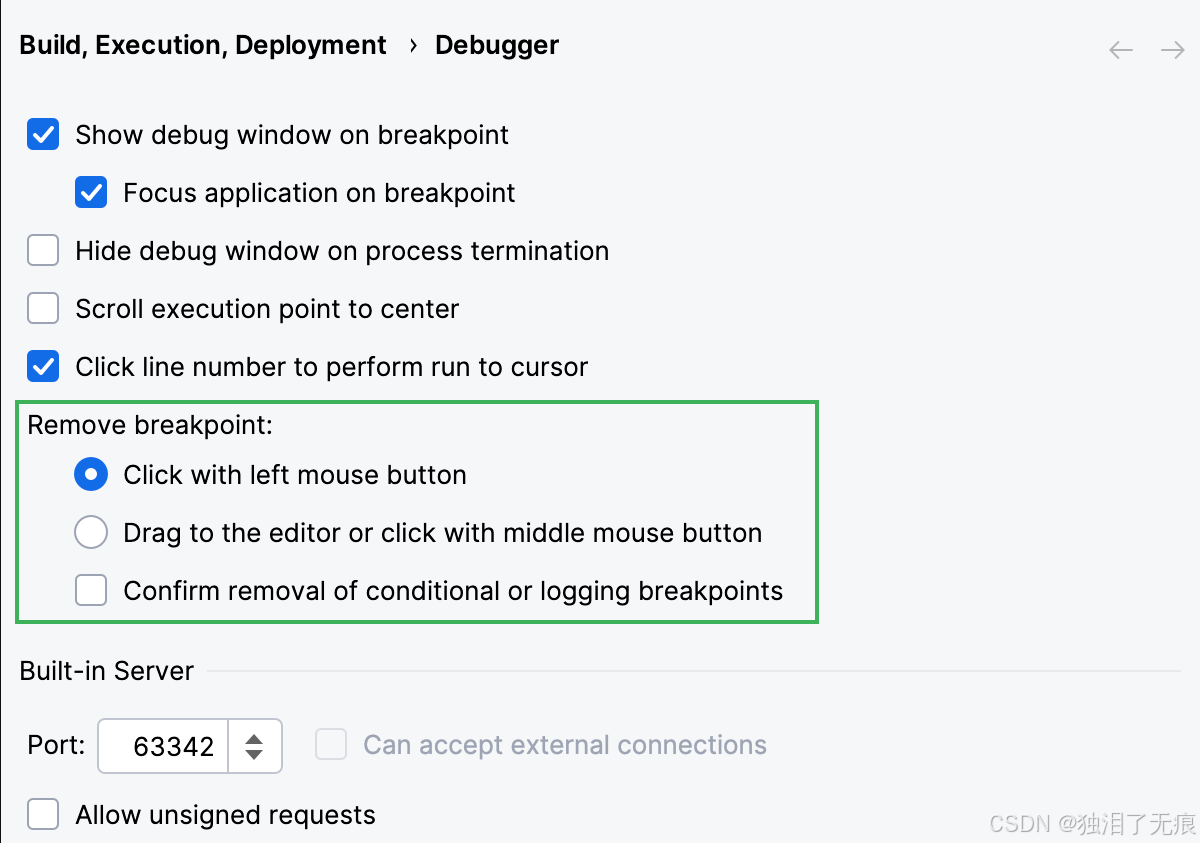Enable Confirm removal of conditional or logging breakpoints
1200x843 pixels.
91,591
